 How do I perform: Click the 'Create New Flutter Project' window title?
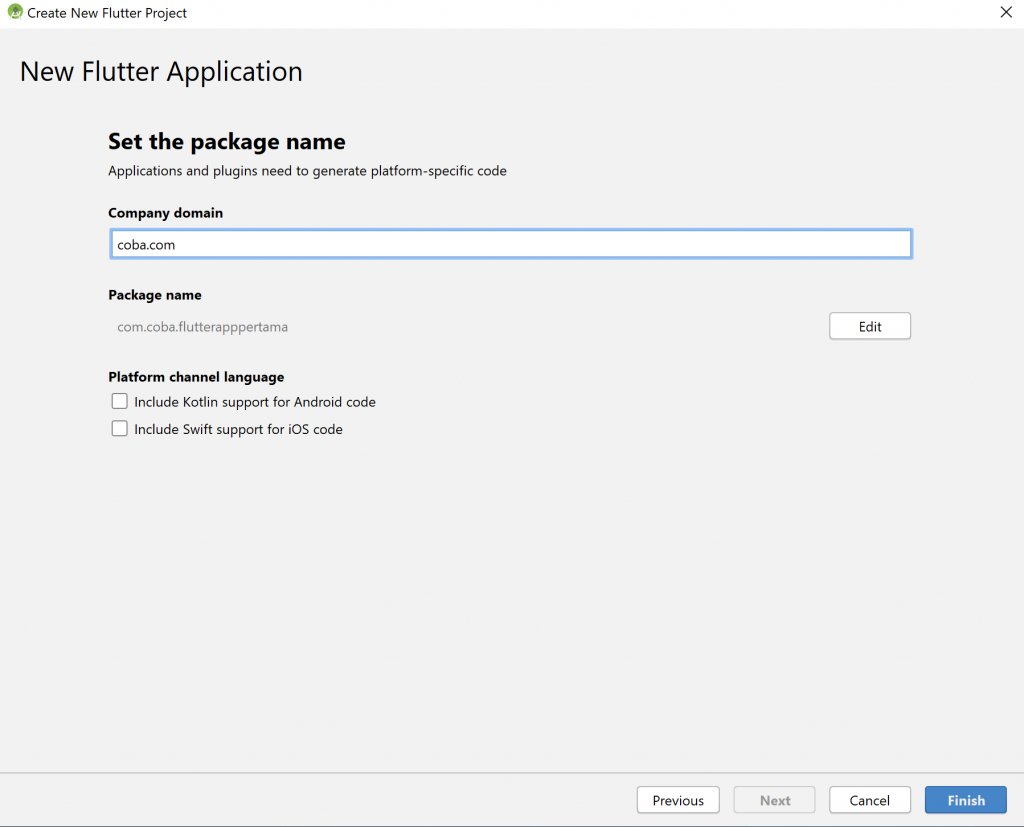click(x=107, y=13)
